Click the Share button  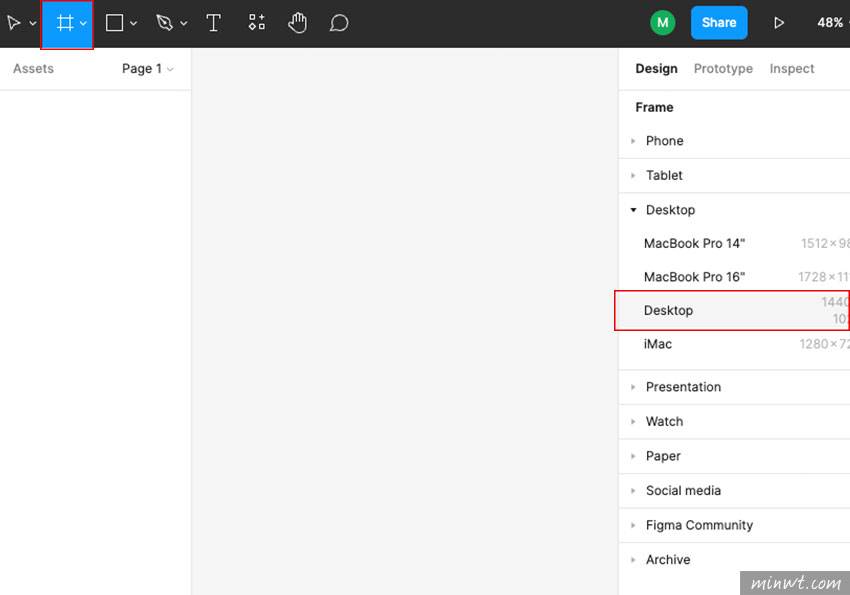719,23
